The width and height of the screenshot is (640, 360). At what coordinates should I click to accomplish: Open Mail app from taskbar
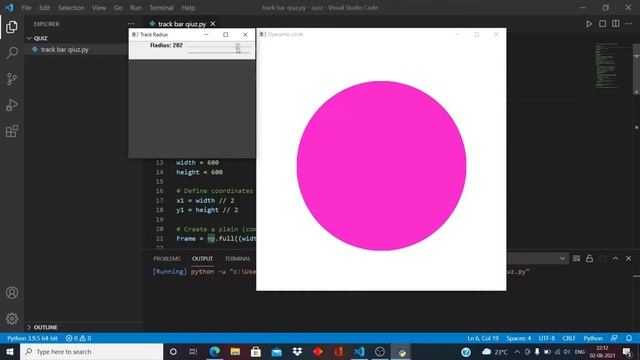pos(276,351)
